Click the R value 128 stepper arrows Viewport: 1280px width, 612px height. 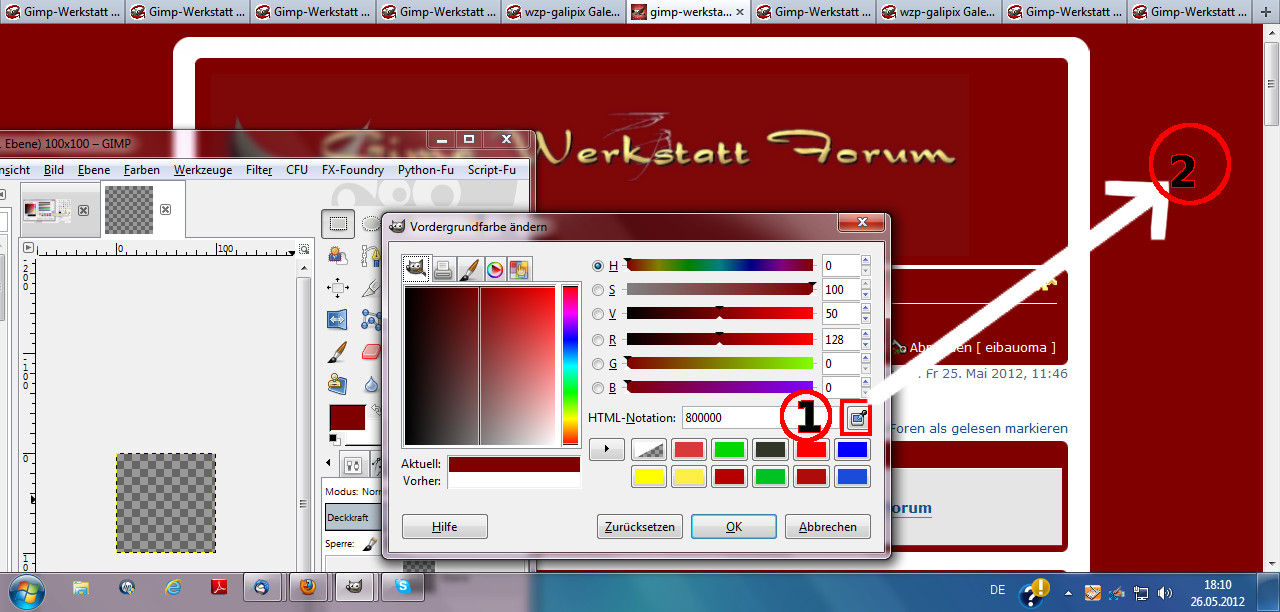(x=865, y=340)
